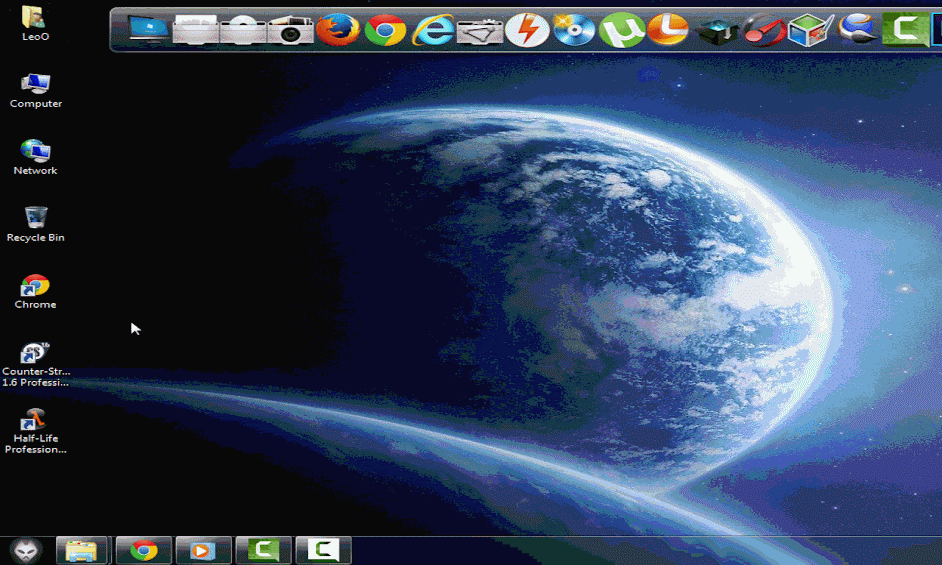Switch to Chrome in the taskbar
This screenshot has height=565, width=942.
coord(144,550)
